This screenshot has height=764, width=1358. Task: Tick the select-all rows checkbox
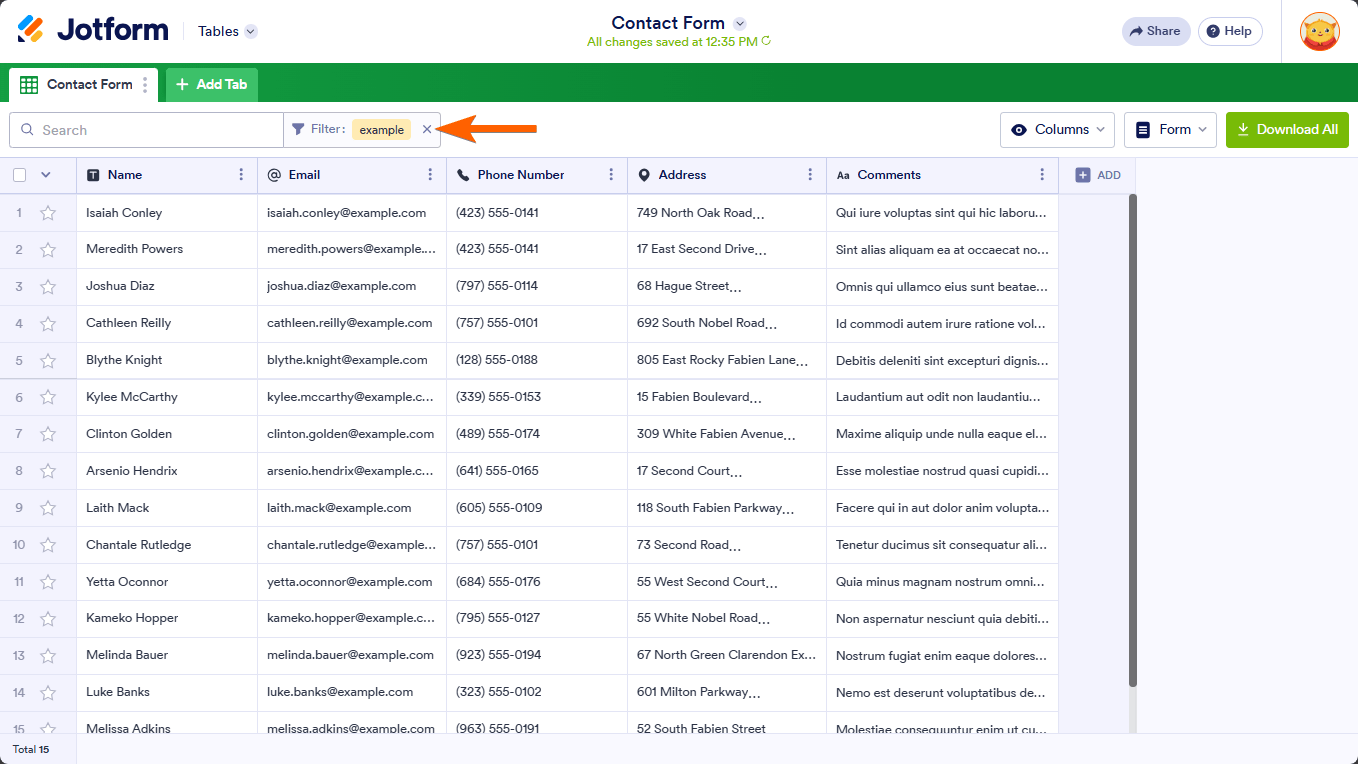19,175
